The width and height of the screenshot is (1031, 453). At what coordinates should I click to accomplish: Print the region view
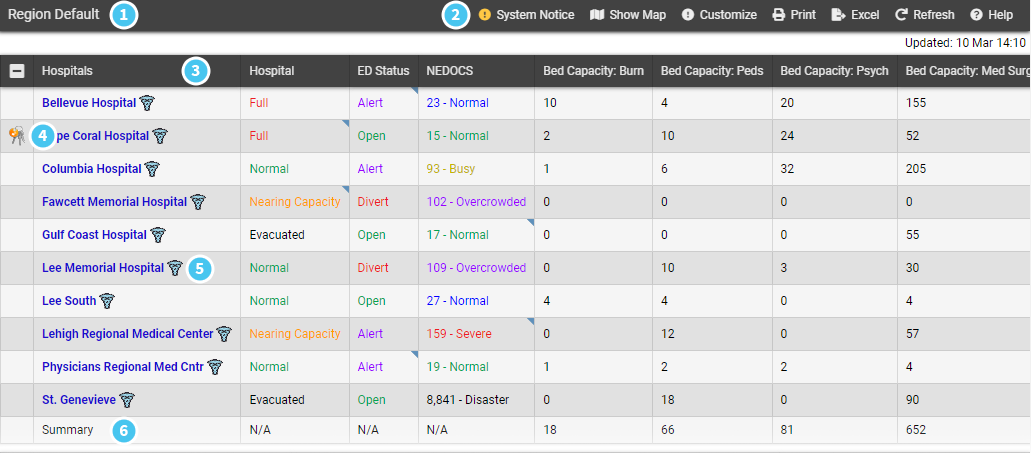tap(794, 14)
